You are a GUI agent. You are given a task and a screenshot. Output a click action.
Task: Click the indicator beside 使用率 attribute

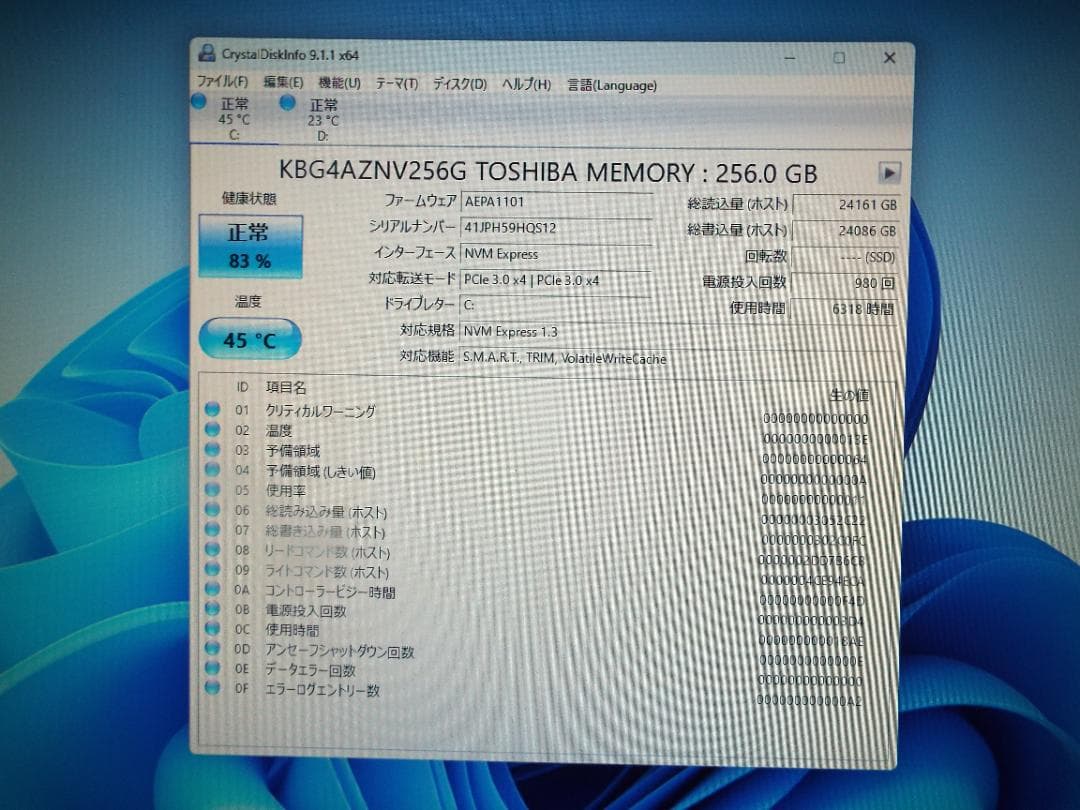click(211, 490)
